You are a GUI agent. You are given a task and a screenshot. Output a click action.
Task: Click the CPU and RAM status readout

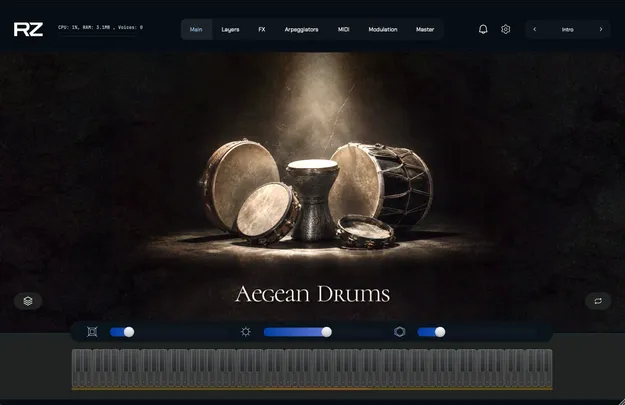(x=100, y=28)
